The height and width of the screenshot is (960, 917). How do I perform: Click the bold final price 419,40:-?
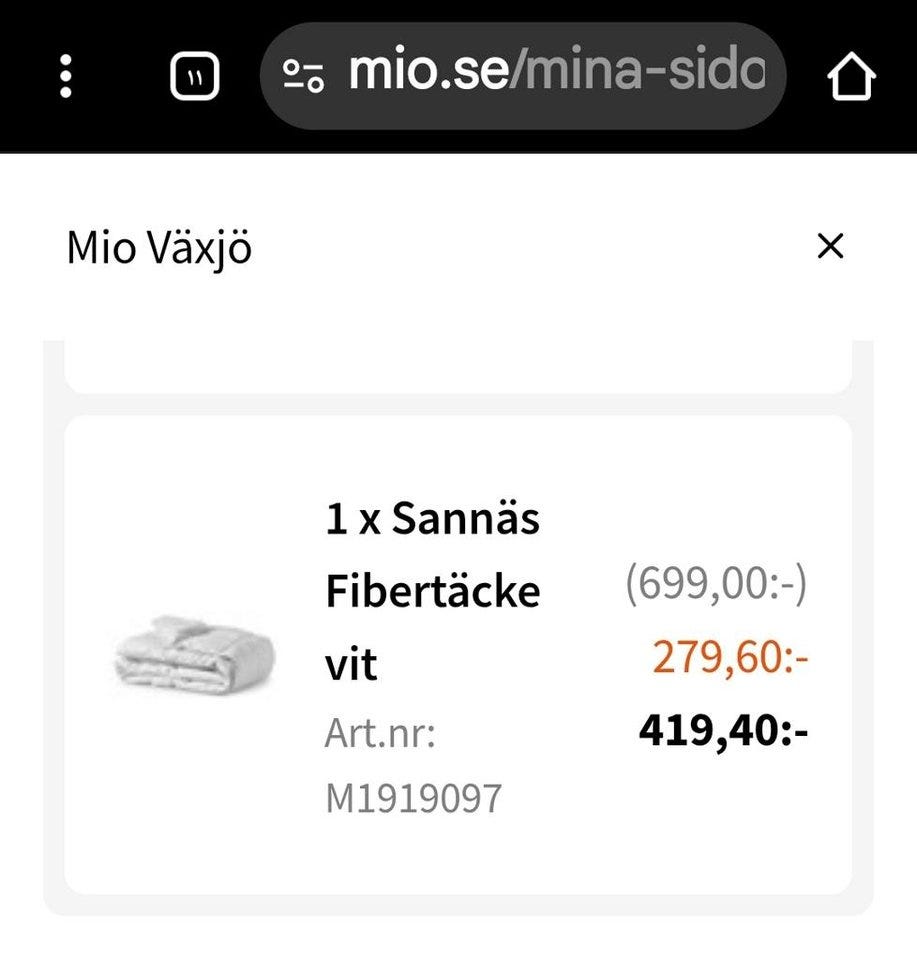[723, 732]
